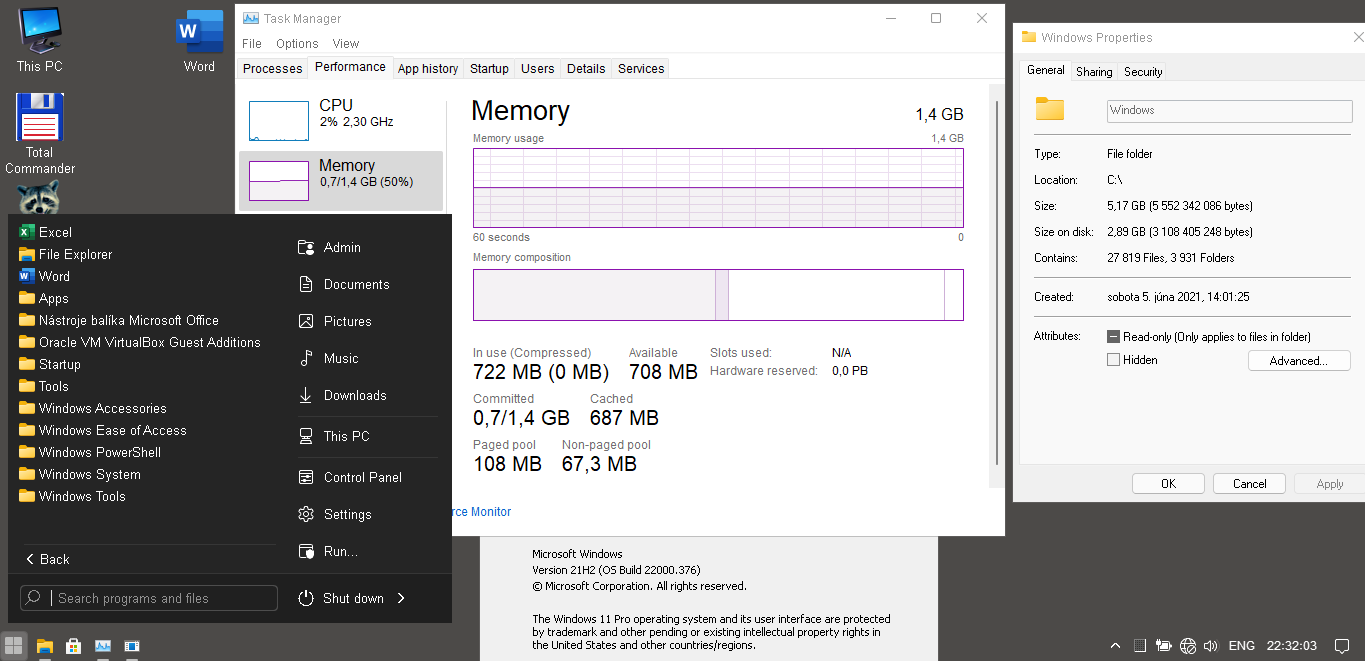
Task: Select Memory graph thumbnail in Task Manager
Action: [x=279, y=181]
